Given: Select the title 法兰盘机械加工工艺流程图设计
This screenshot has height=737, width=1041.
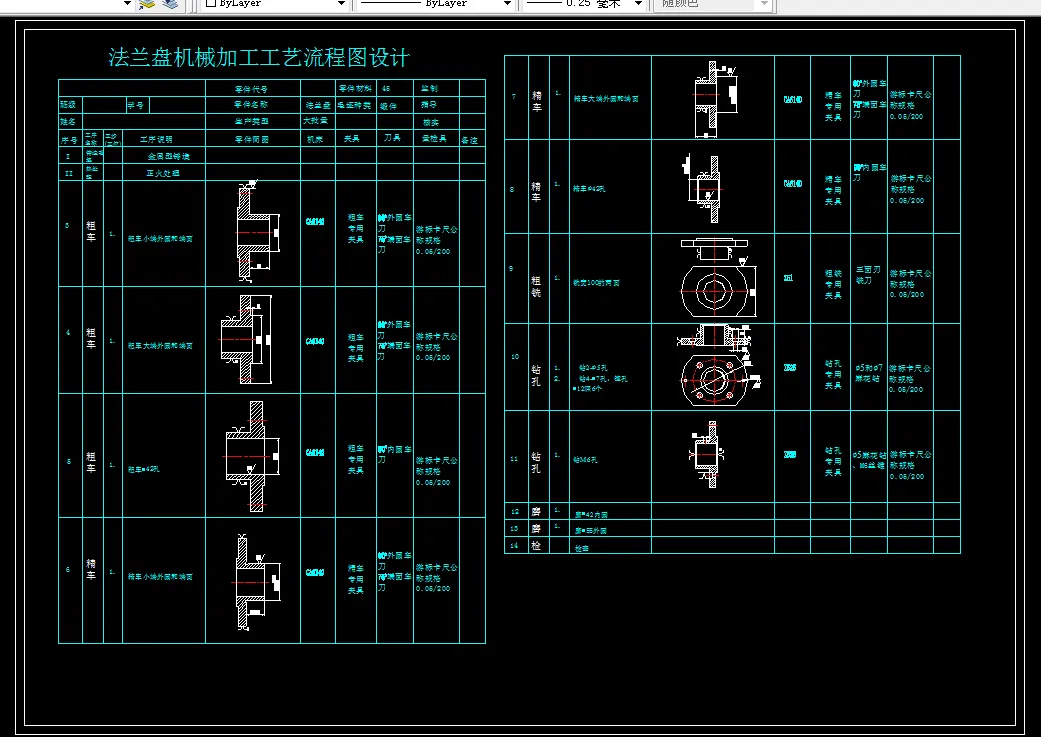Looking at the screenshot, I should [x=259, y=58].
